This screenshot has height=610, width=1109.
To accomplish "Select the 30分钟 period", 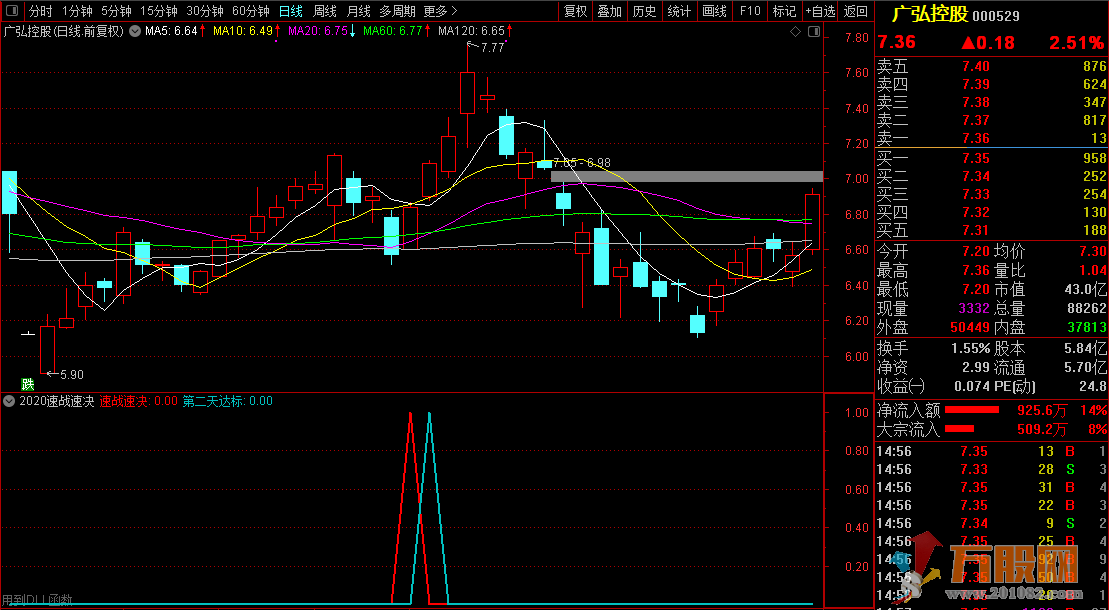I will tap(205, 11).
